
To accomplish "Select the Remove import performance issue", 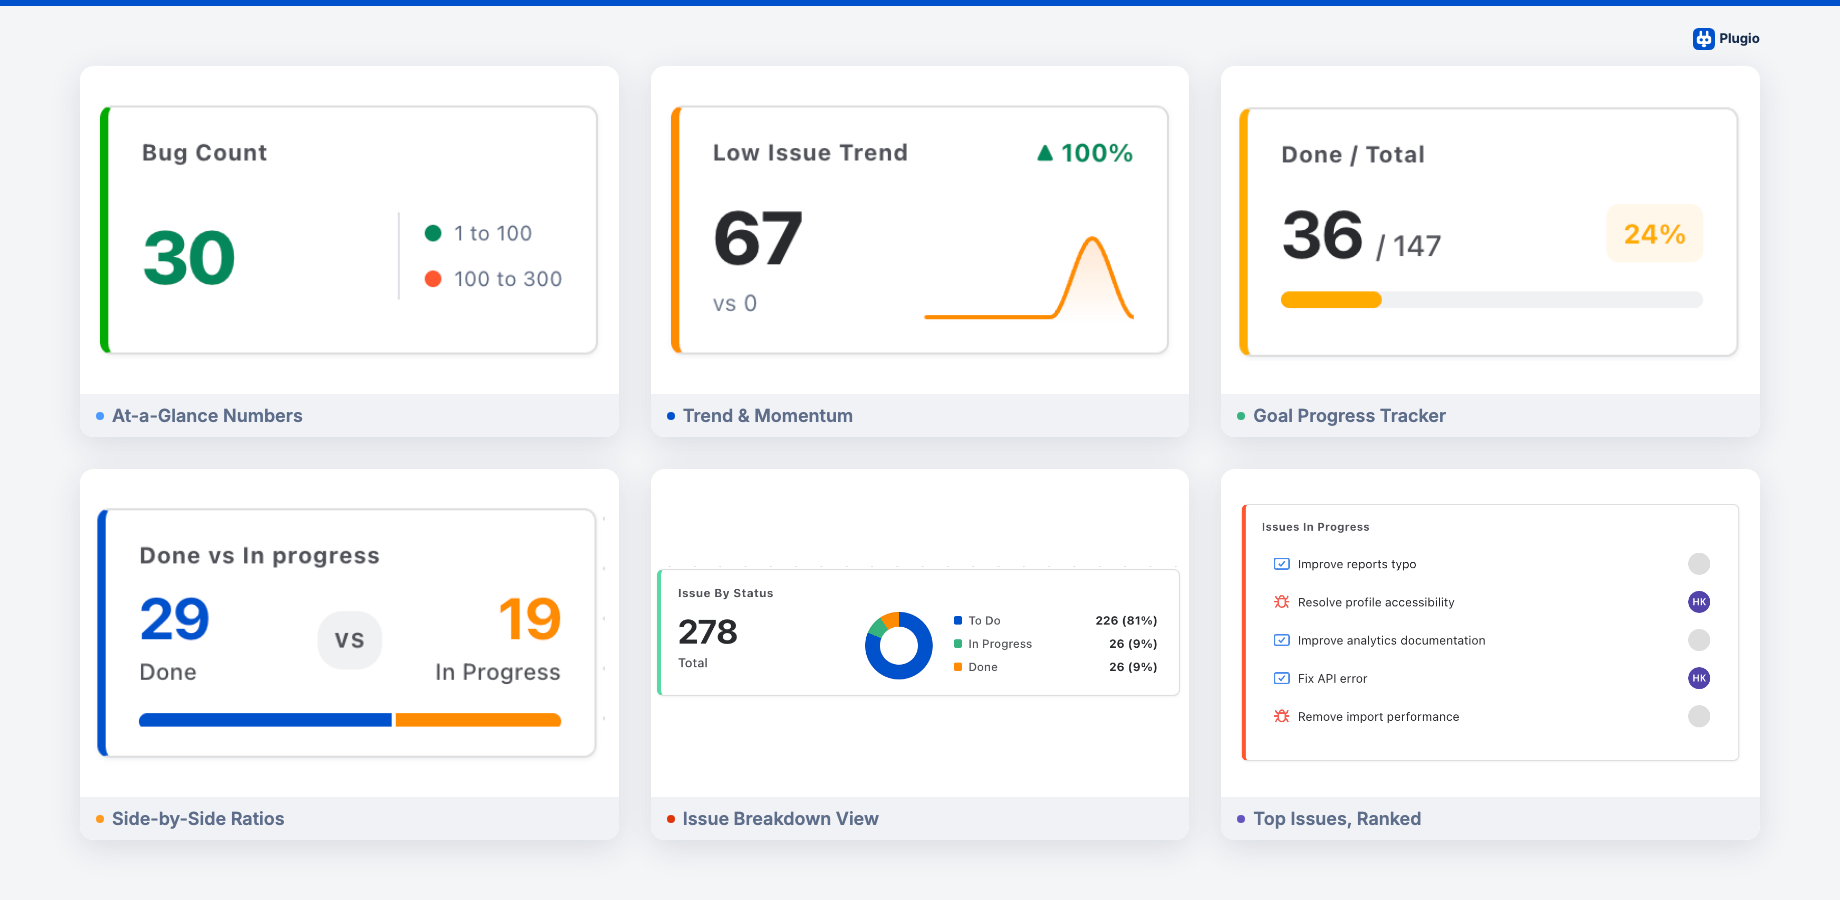I will tap(1378, 716).
